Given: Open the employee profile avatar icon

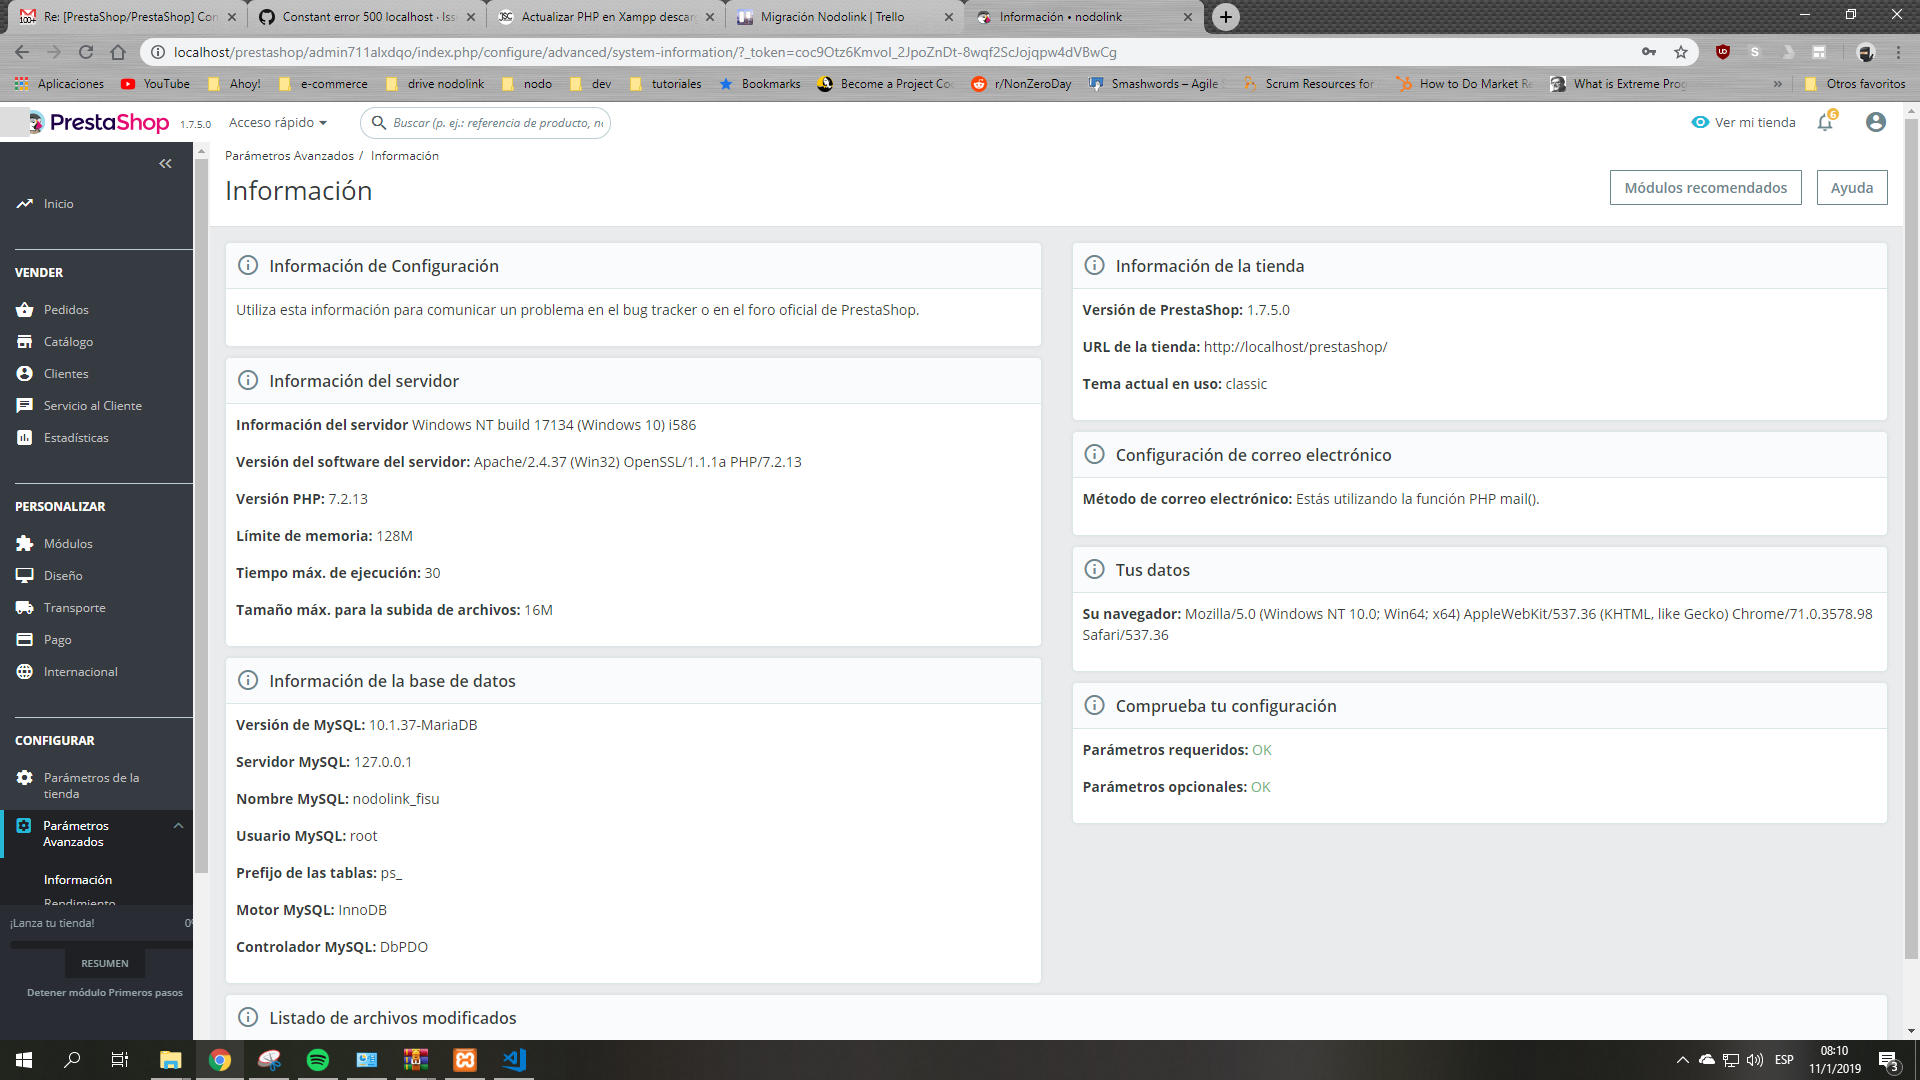Looking at the screenshot, I should [1875, 122].
